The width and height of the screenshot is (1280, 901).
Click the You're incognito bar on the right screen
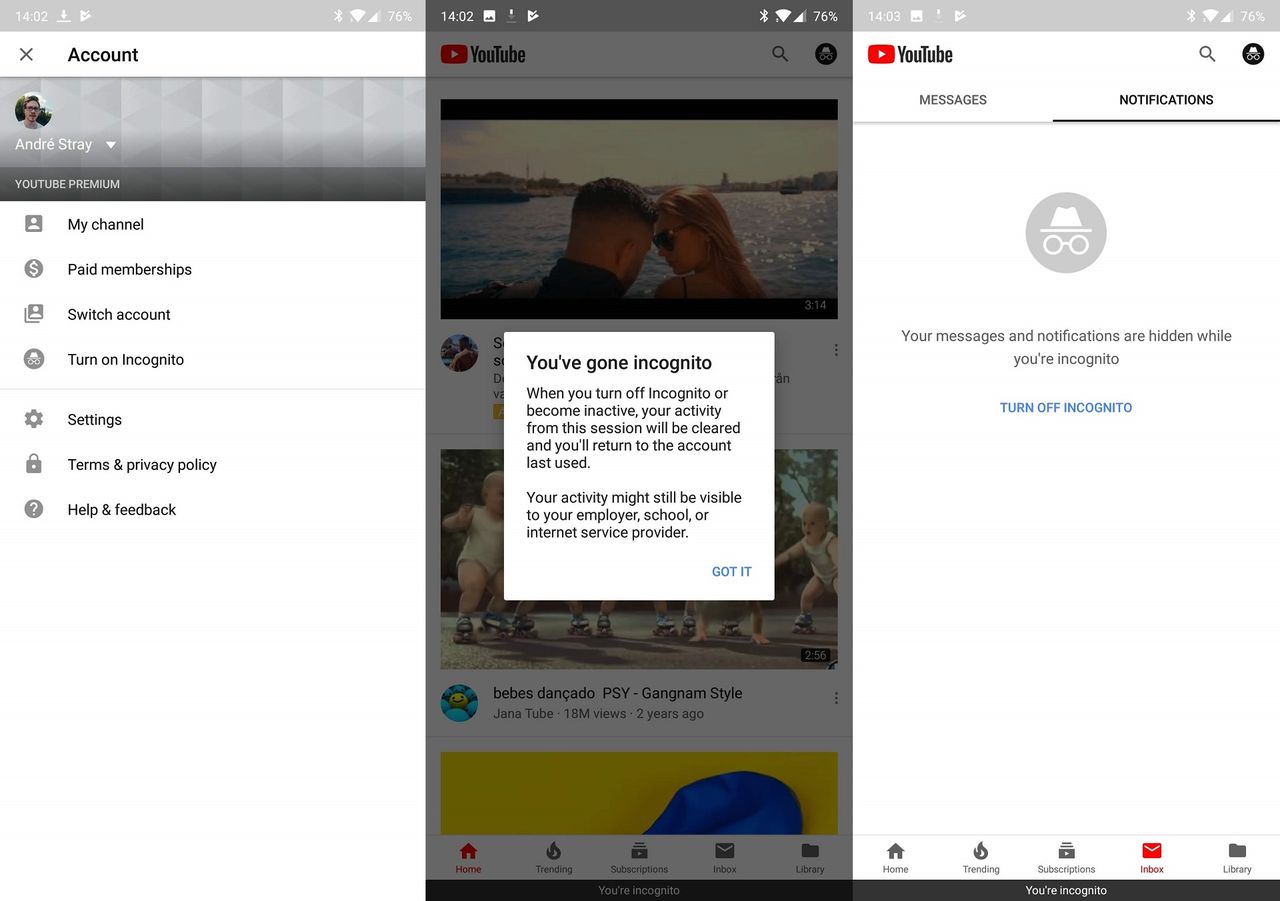(x=1066, y=890)
